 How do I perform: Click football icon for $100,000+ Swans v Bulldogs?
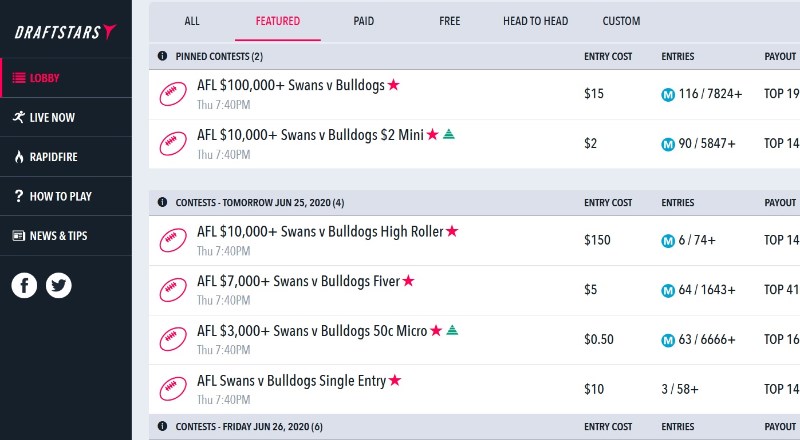(174, 94)
